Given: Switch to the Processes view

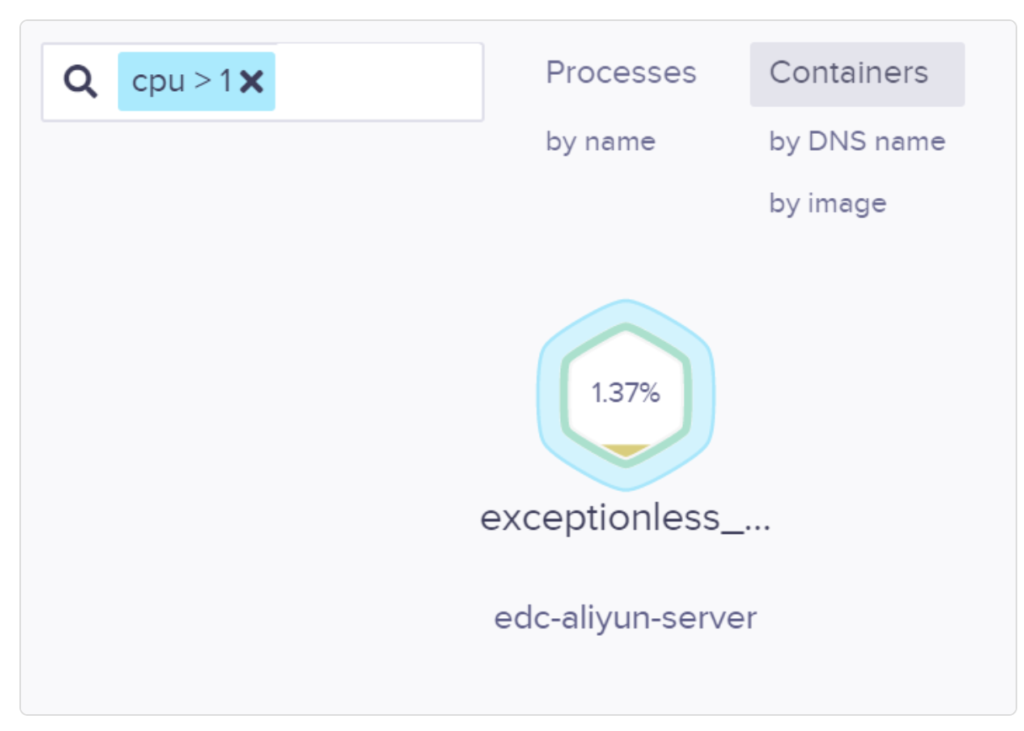Looking at the screenshot, I should (621, 73).
